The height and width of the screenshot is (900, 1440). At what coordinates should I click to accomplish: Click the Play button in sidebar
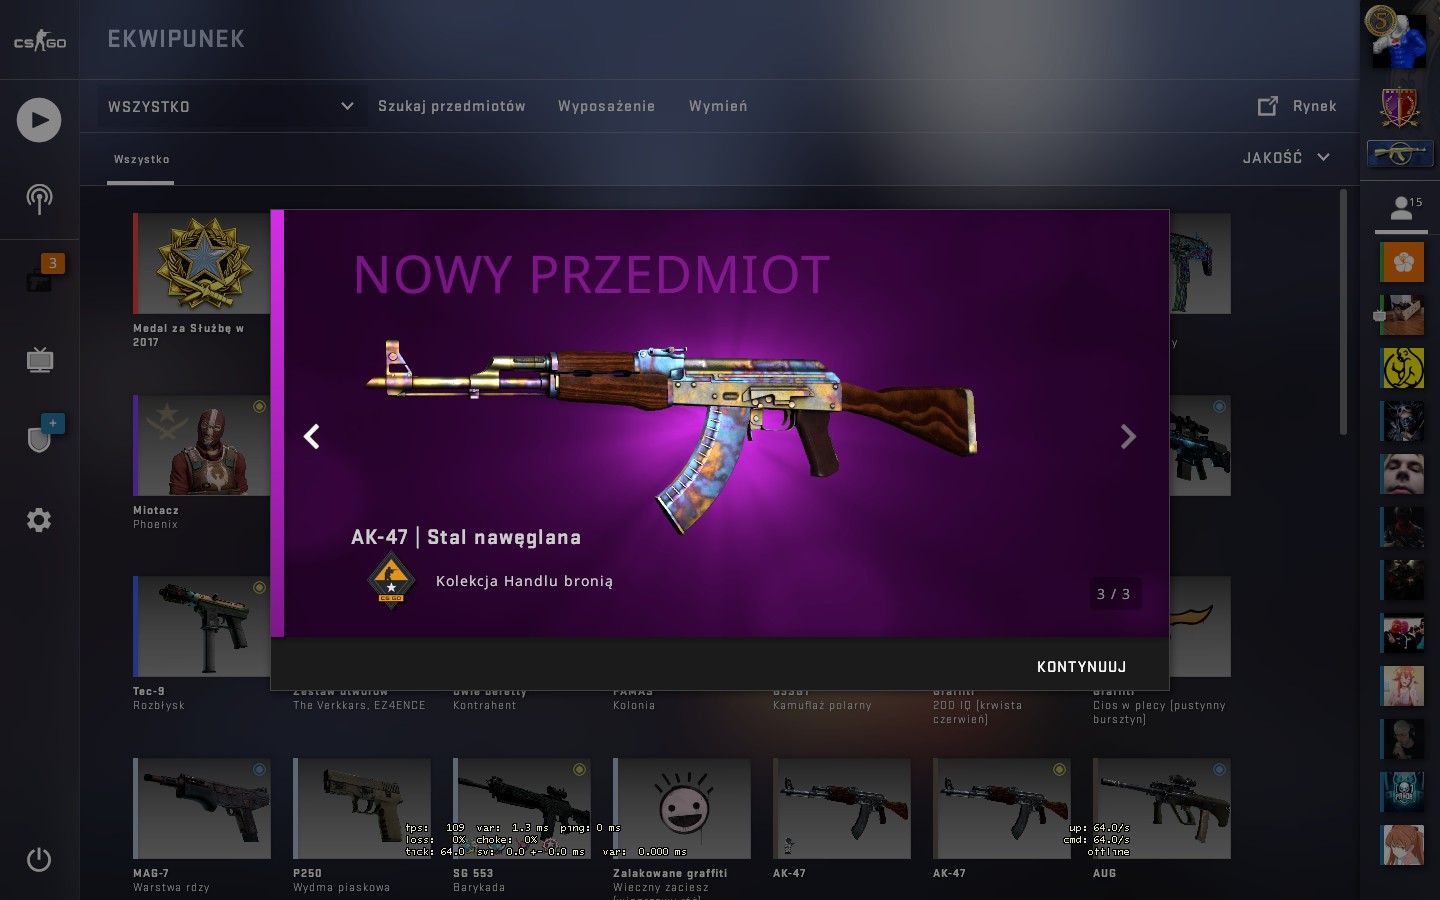[x=39, y=120]
